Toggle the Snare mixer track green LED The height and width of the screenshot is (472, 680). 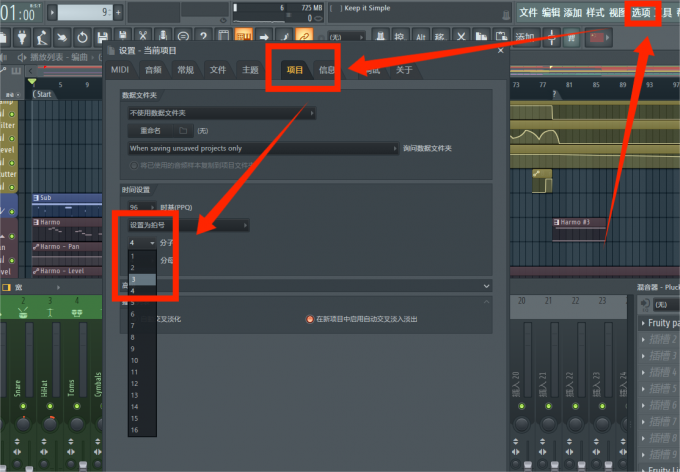click(23, 406)
